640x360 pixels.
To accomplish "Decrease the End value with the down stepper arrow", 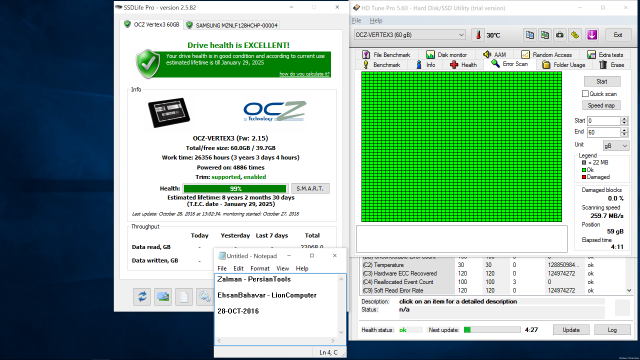I will (624, 135).
